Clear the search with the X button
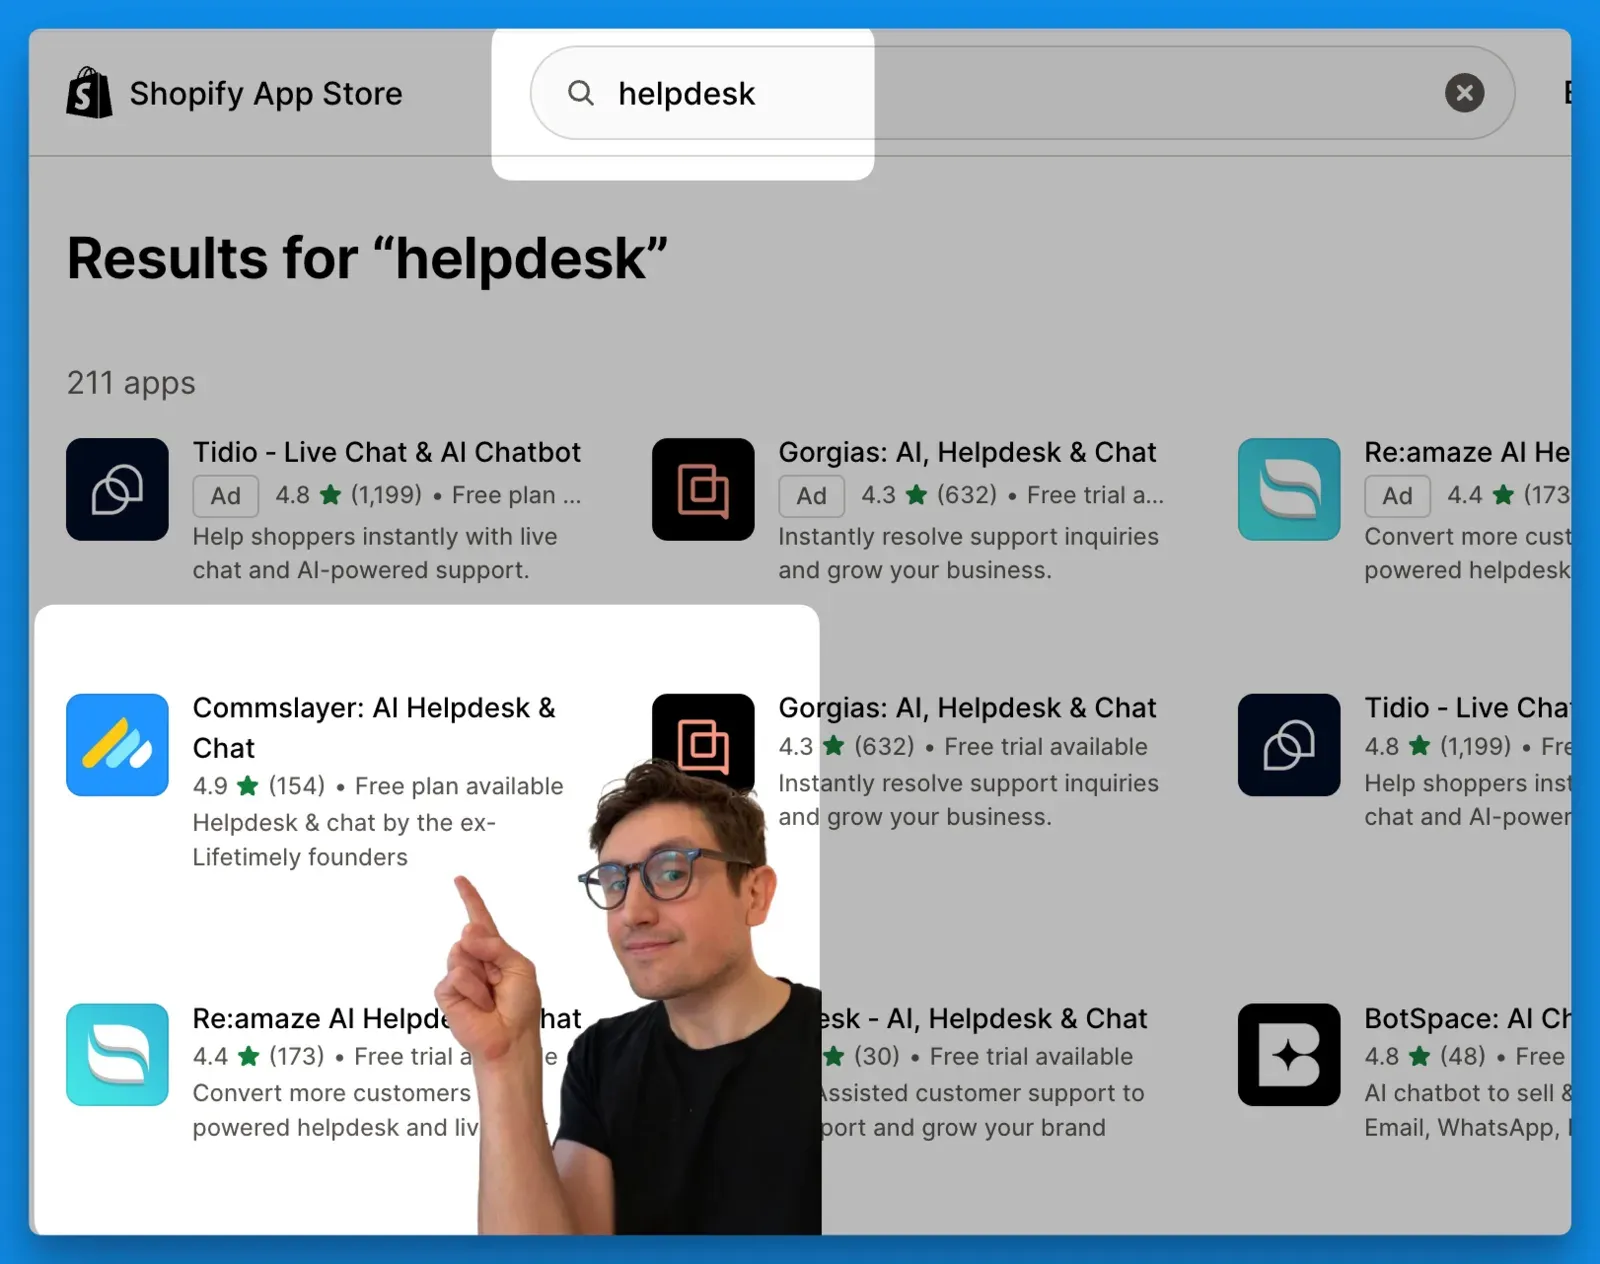The height and width of the screenshot is (1264, 1600). (1464, 93)
